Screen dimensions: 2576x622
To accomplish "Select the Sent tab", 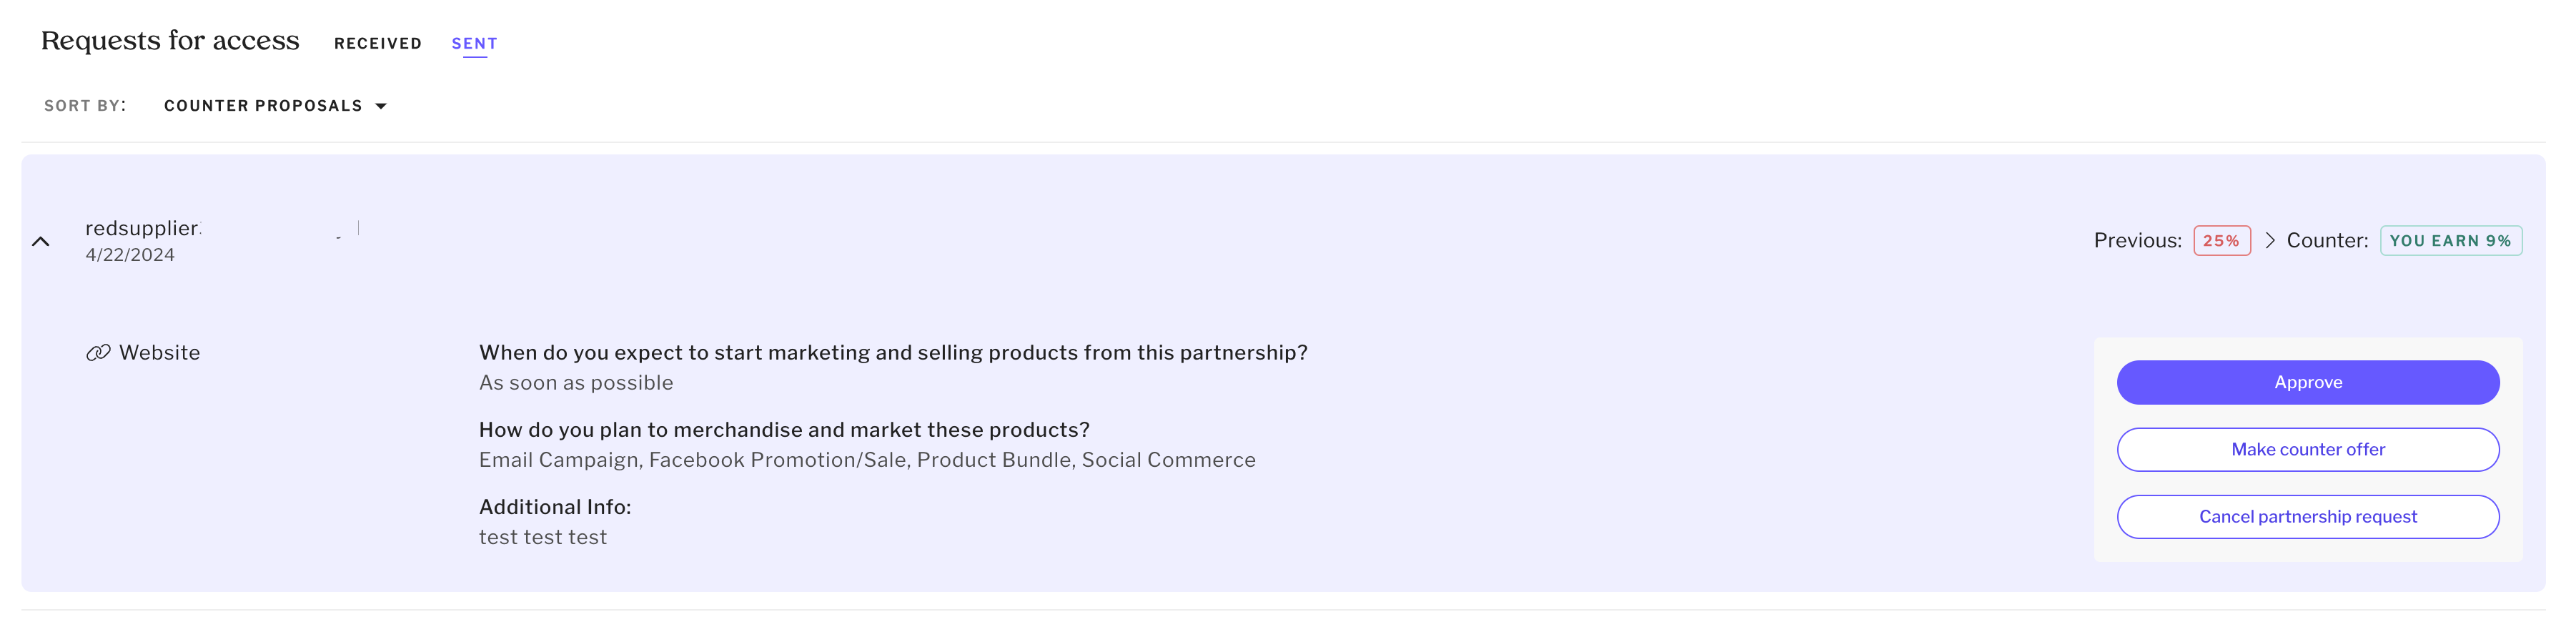I will 474,44.
